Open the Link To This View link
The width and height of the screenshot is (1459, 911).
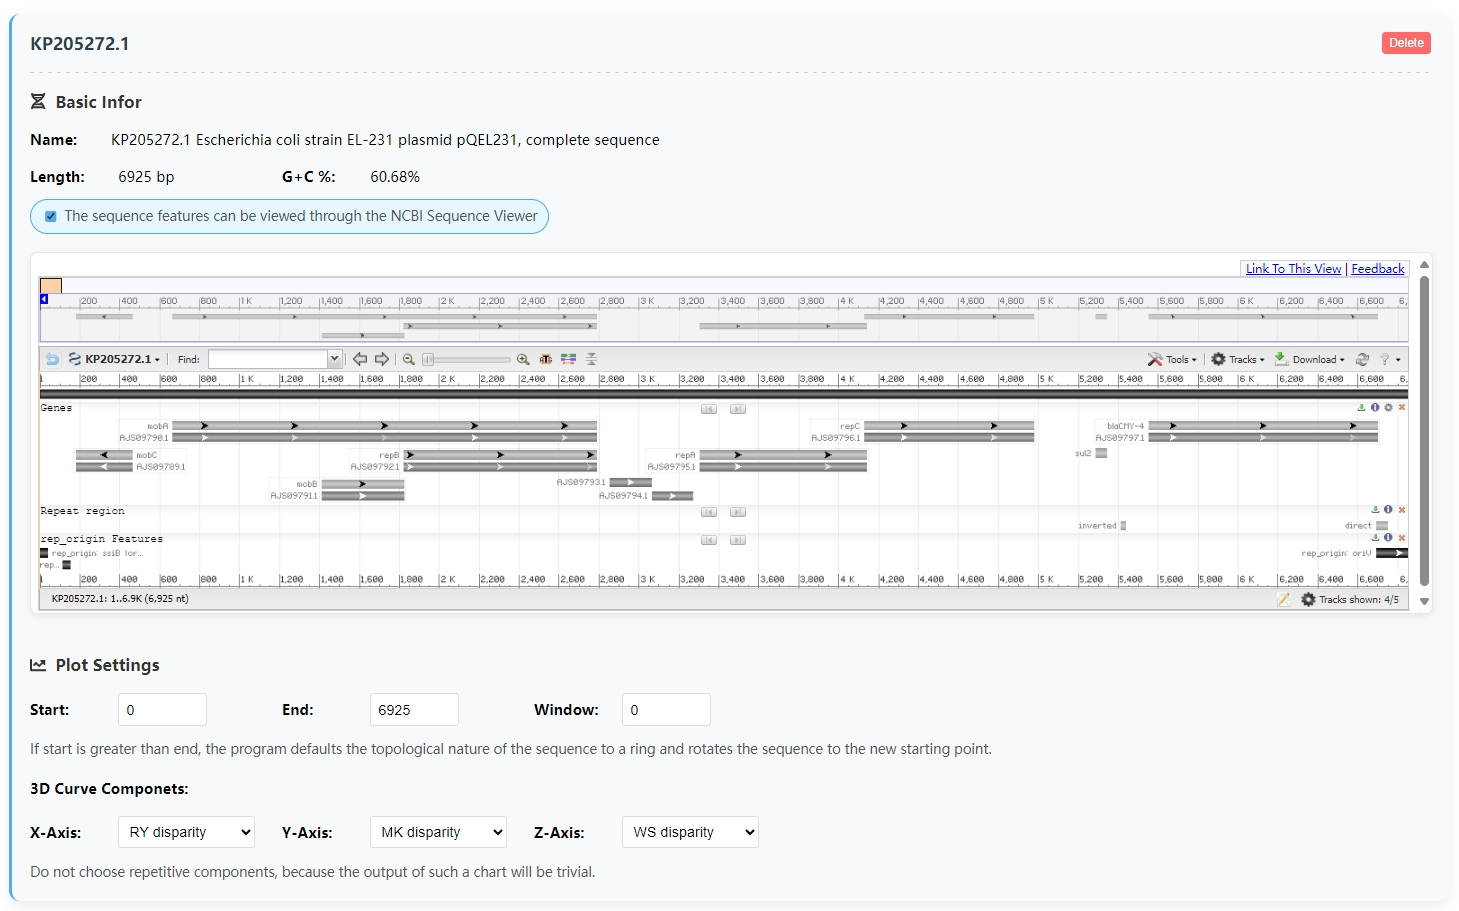[1293, 269]
